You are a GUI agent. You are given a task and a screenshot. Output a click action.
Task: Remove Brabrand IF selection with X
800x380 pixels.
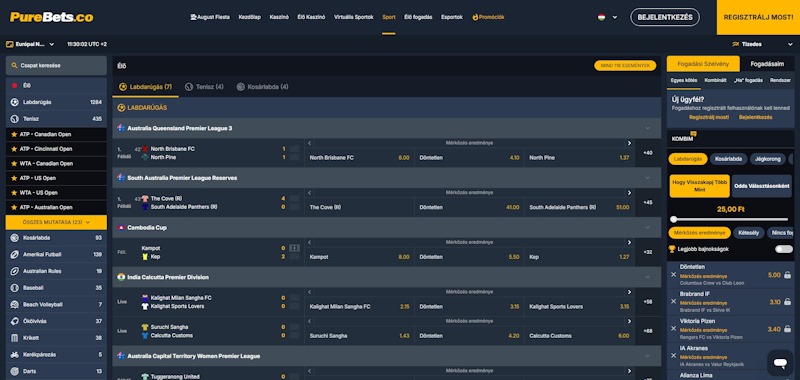click(x=673, y=301)
